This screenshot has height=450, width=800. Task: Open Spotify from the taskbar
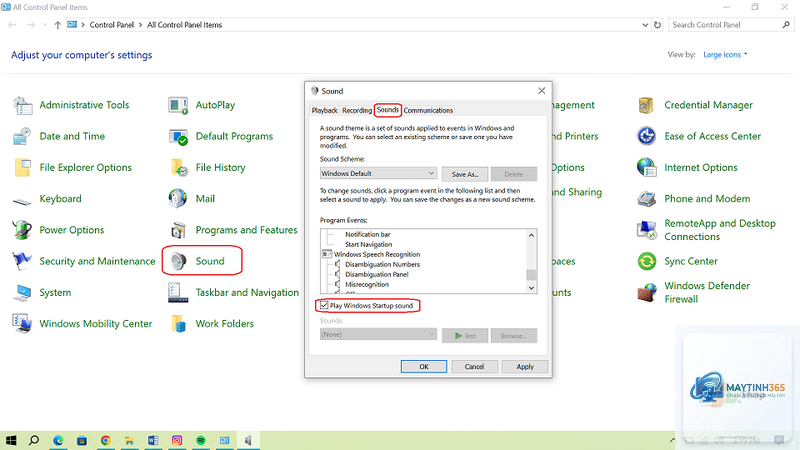201,440
